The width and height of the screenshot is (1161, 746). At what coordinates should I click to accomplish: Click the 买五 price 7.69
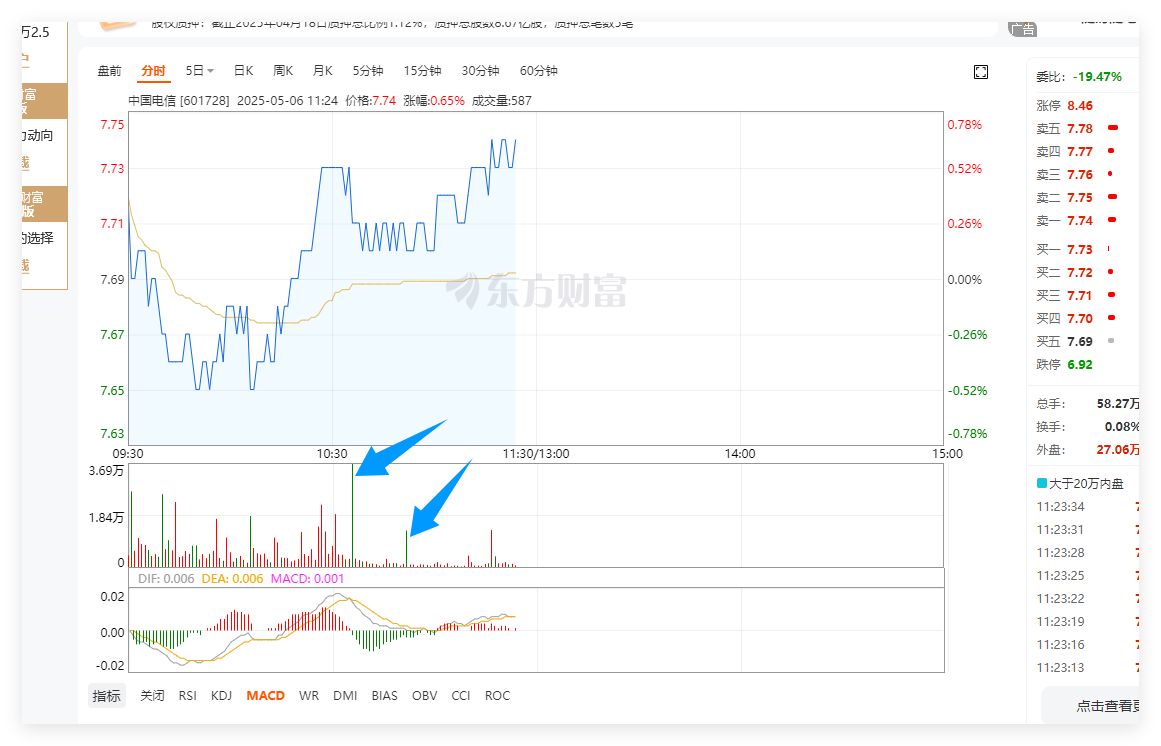coord(1080,341)
